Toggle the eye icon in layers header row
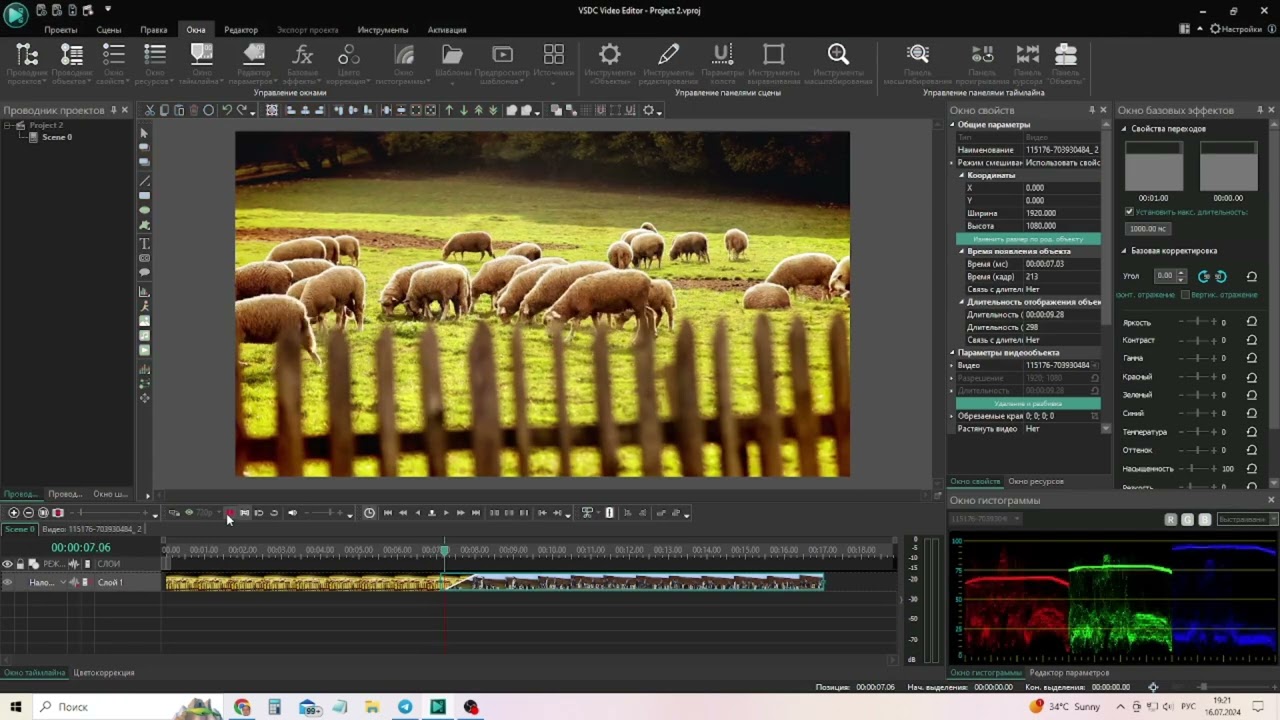Image resolution: width=1280 pixels, height=720 pixels. [7, 564]
